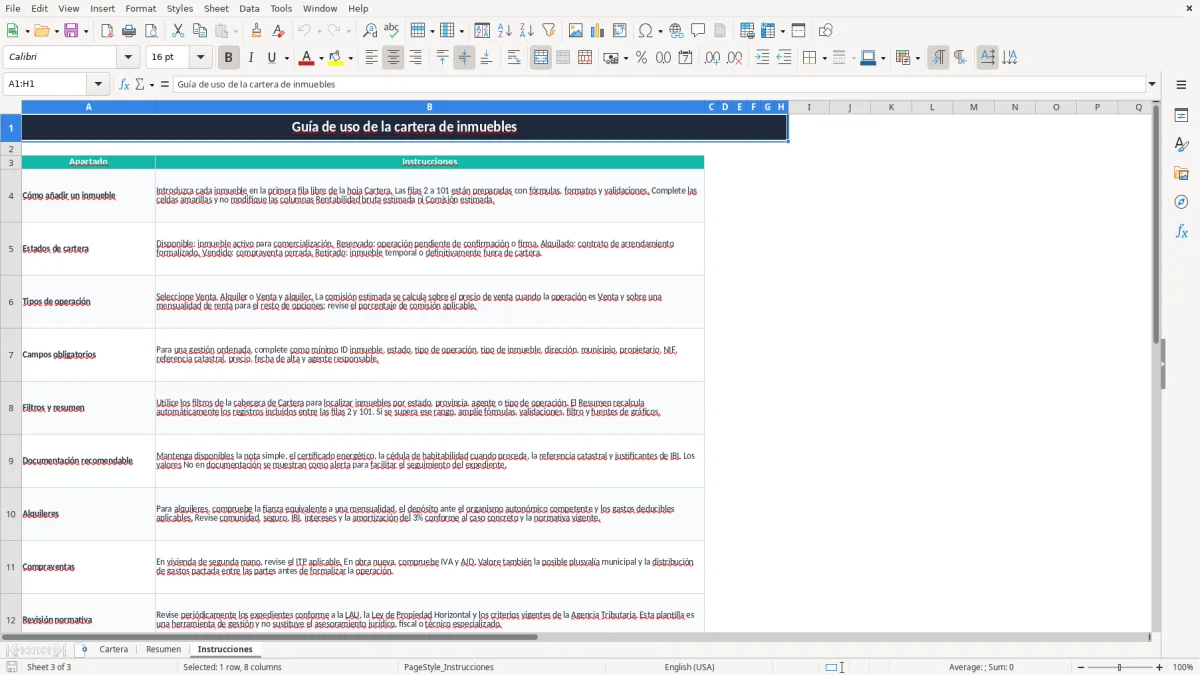Screen dimensions: 1200x675
Task: Click the 100% zoom level
Action: pos(1183,667)
